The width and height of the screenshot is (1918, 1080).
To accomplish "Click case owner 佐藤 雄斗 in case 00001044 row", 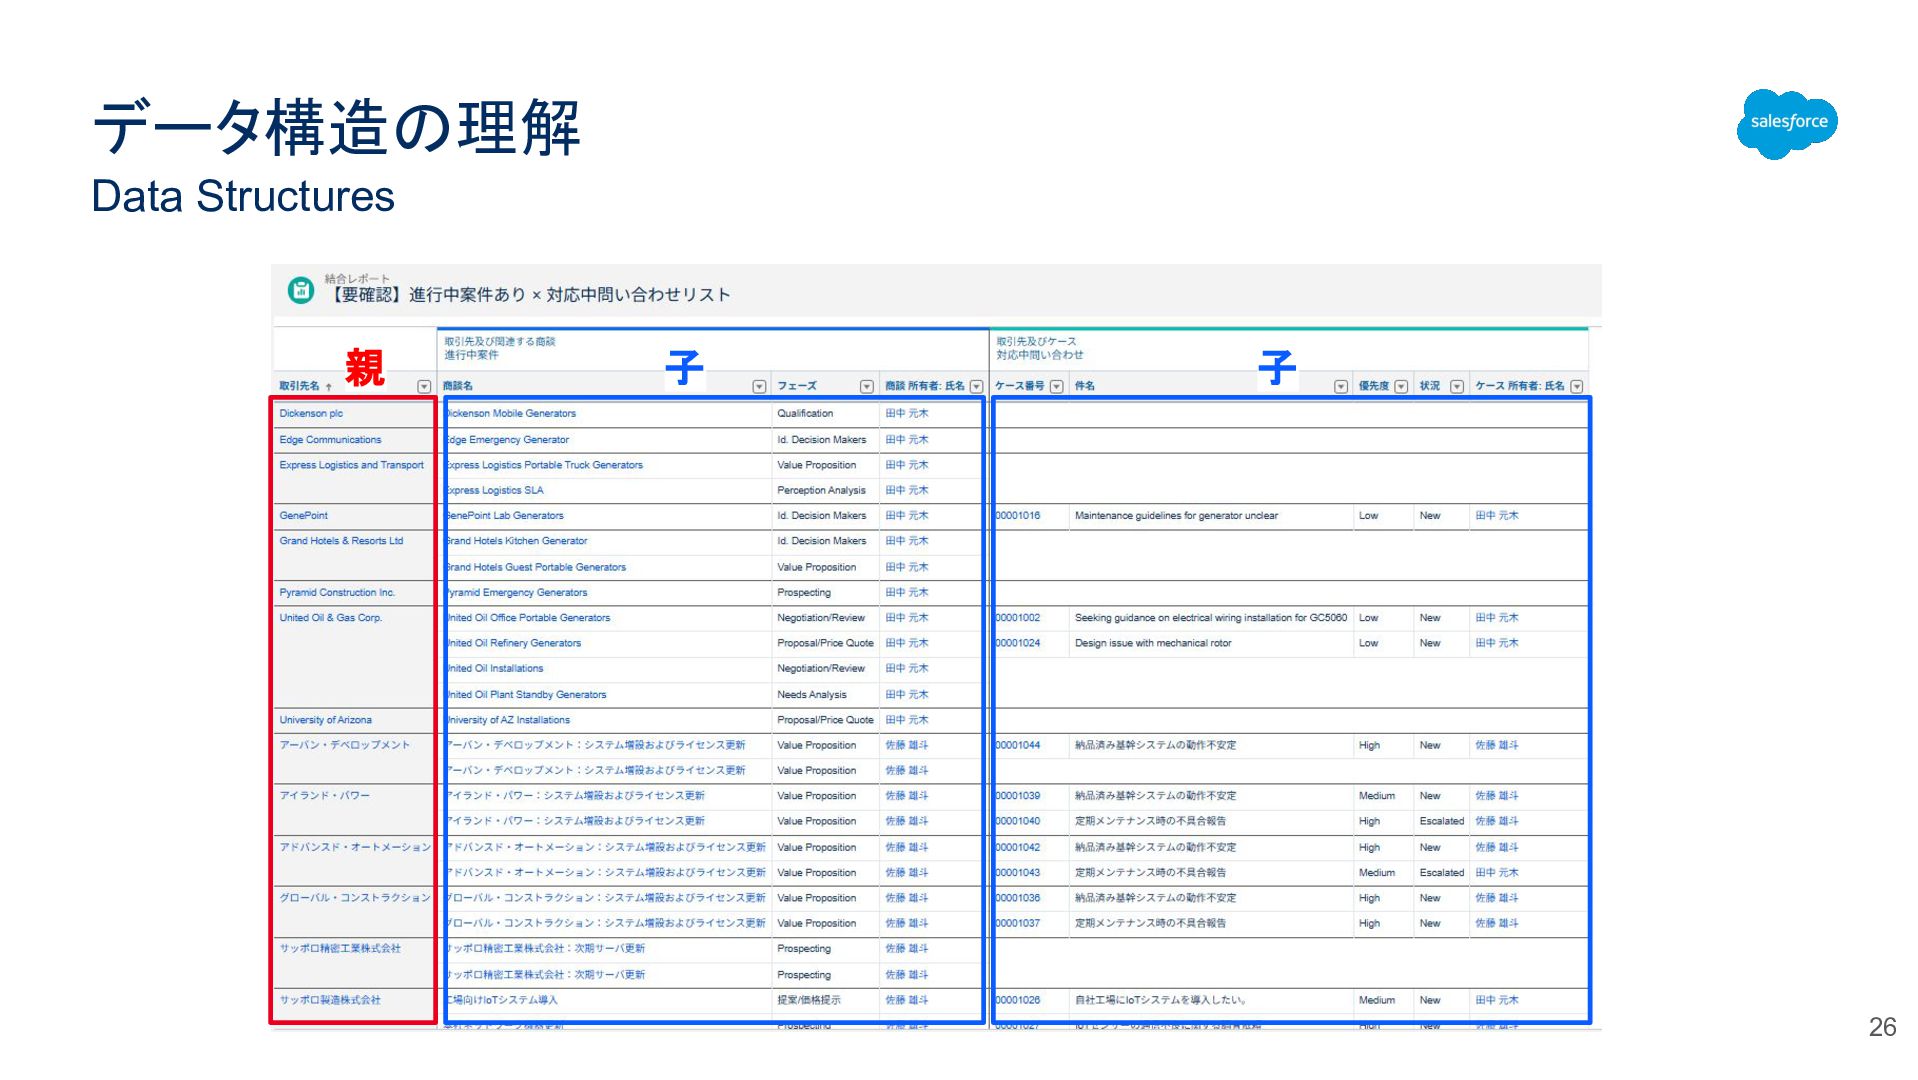I will tap(1497, 745).
